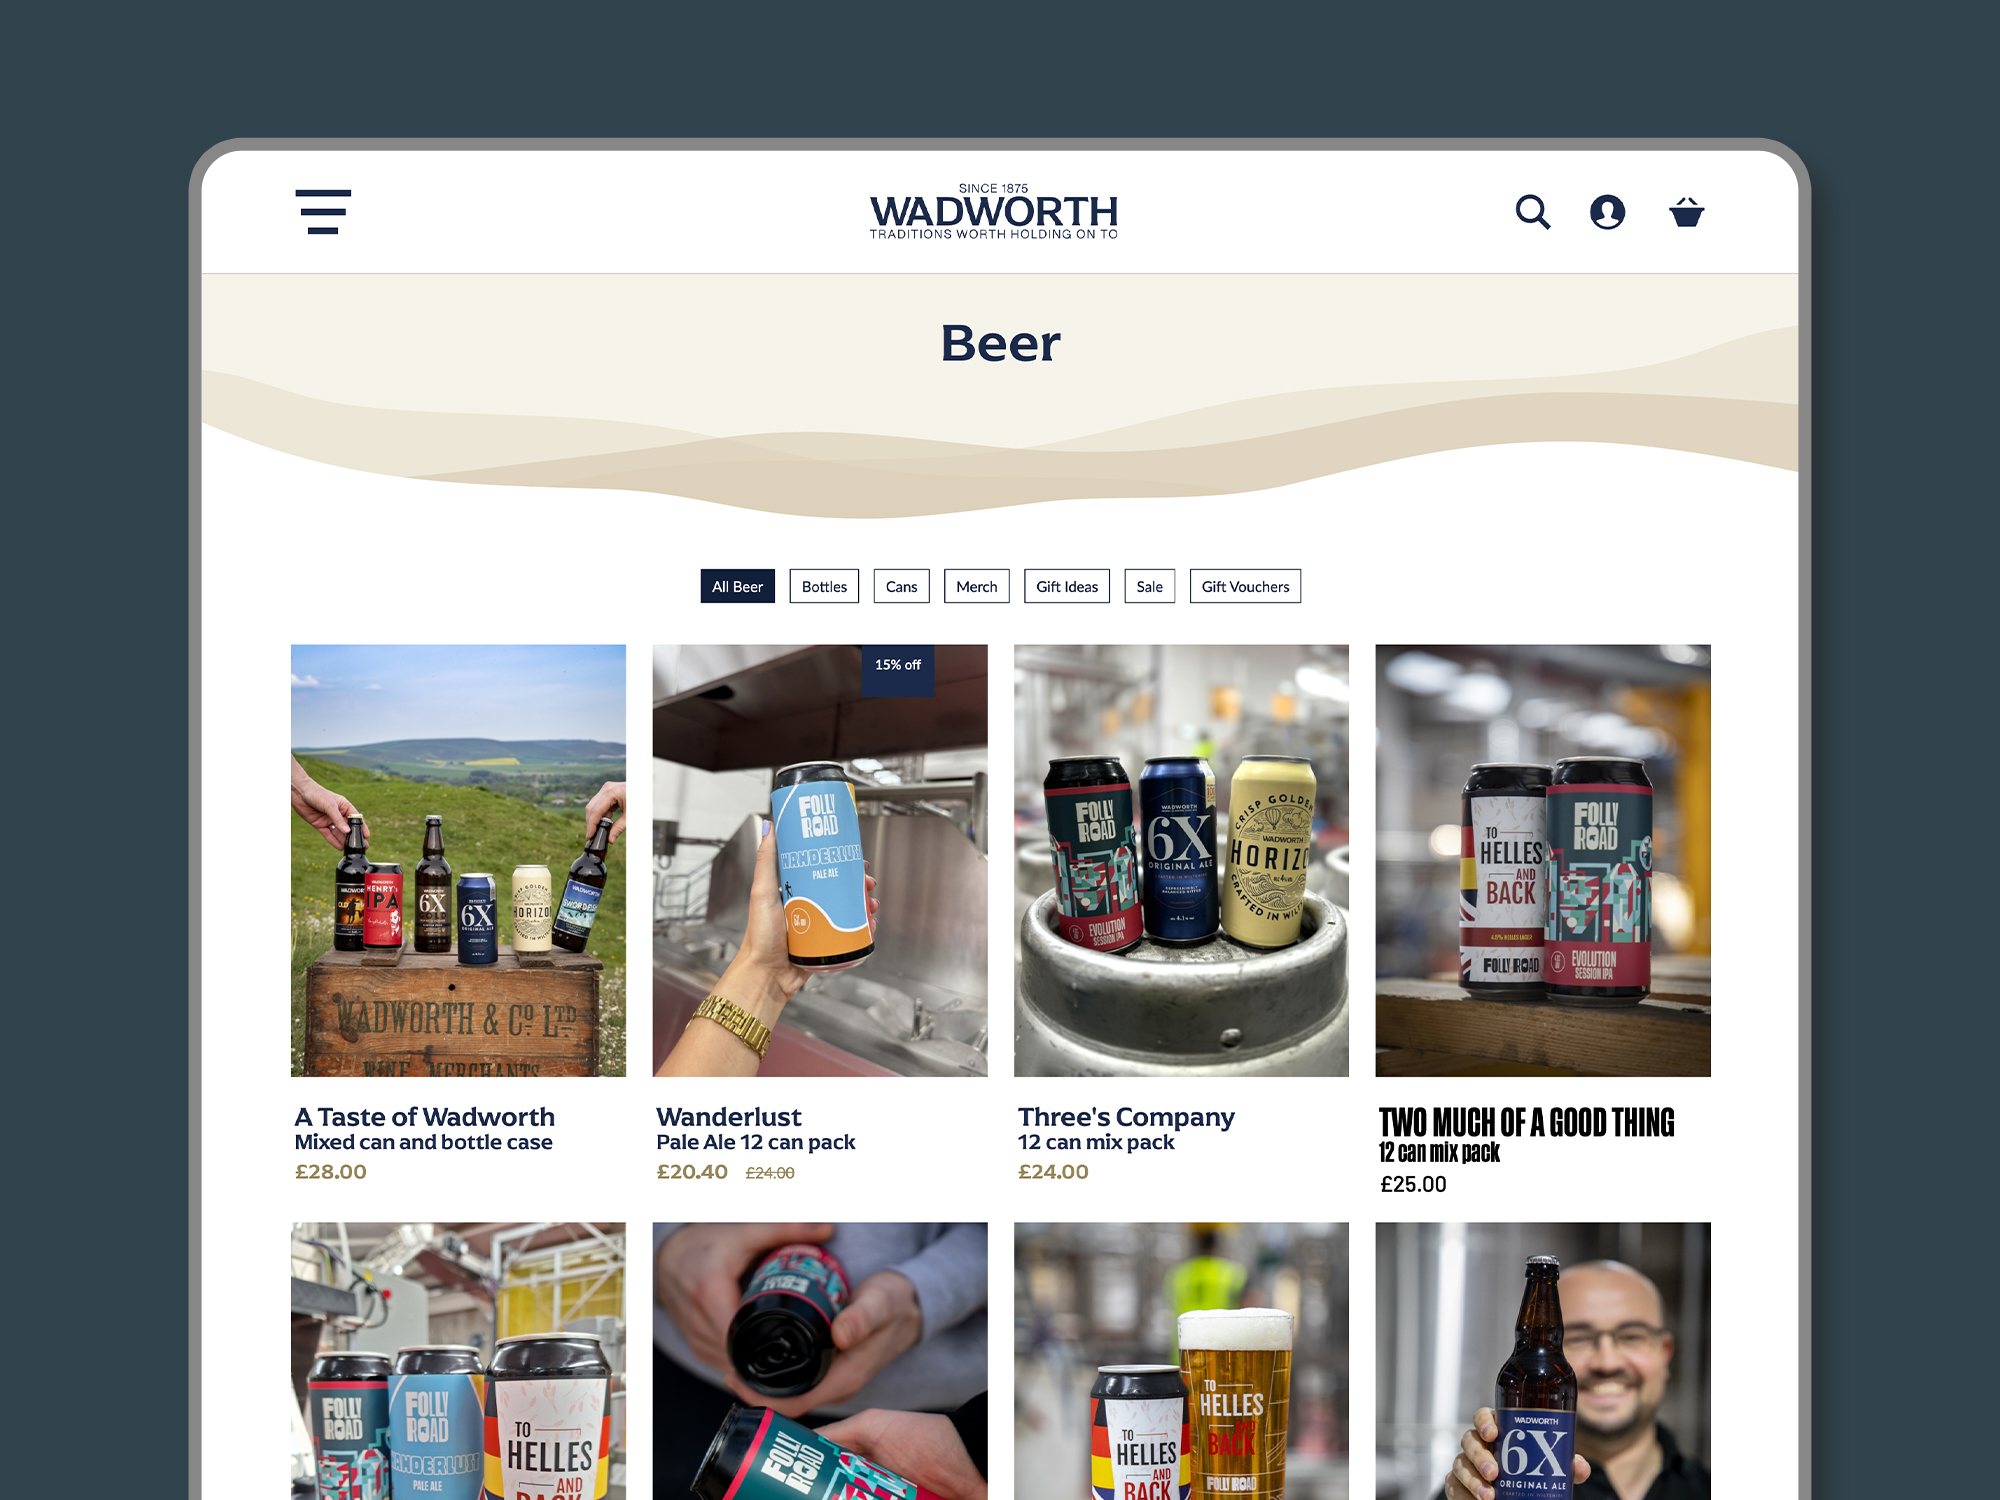Screen dimensions: 2000x1500
Task: Filter products by Bottles
Action: pyautogui.click(x=824, y=587)
